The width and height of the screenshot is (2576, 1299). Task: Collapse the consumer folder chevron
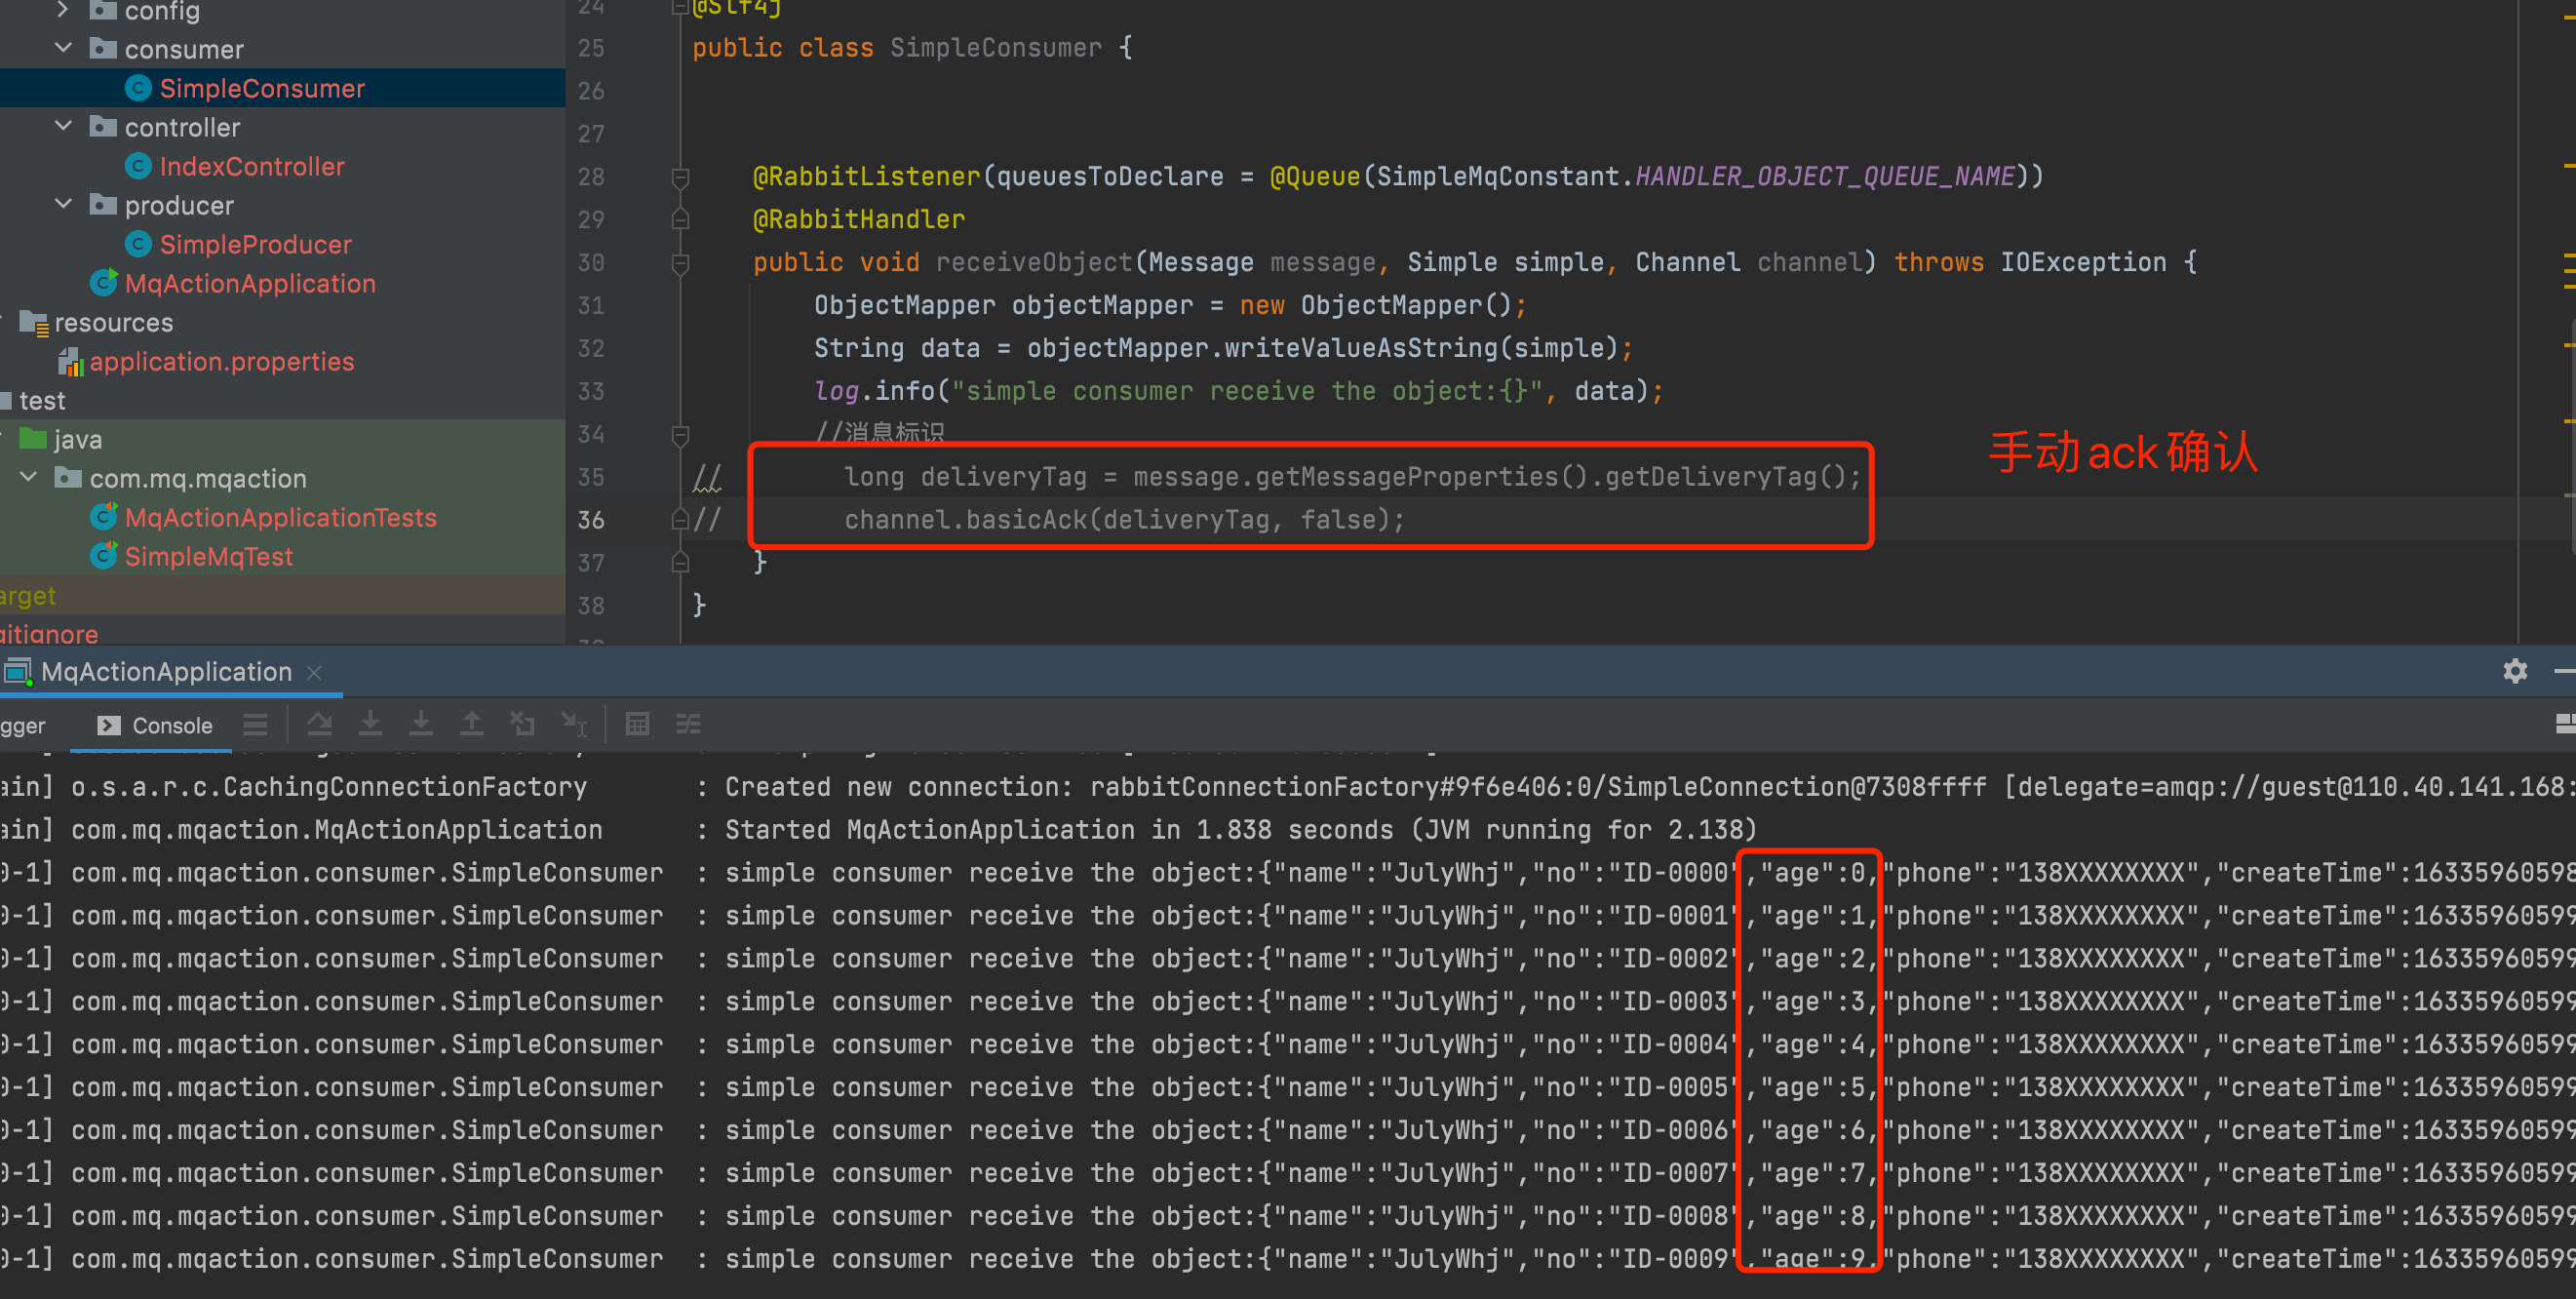63,48
